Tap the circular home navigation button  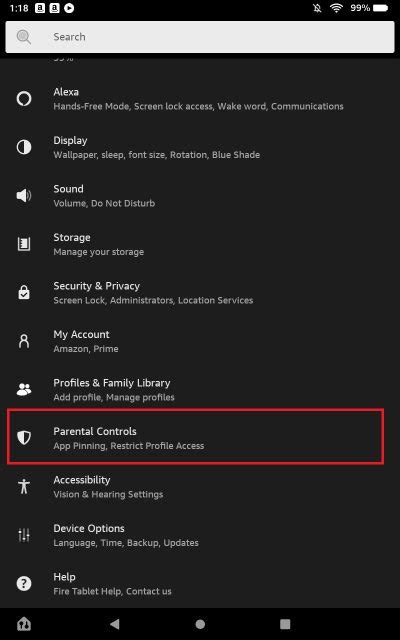point(200,624)
